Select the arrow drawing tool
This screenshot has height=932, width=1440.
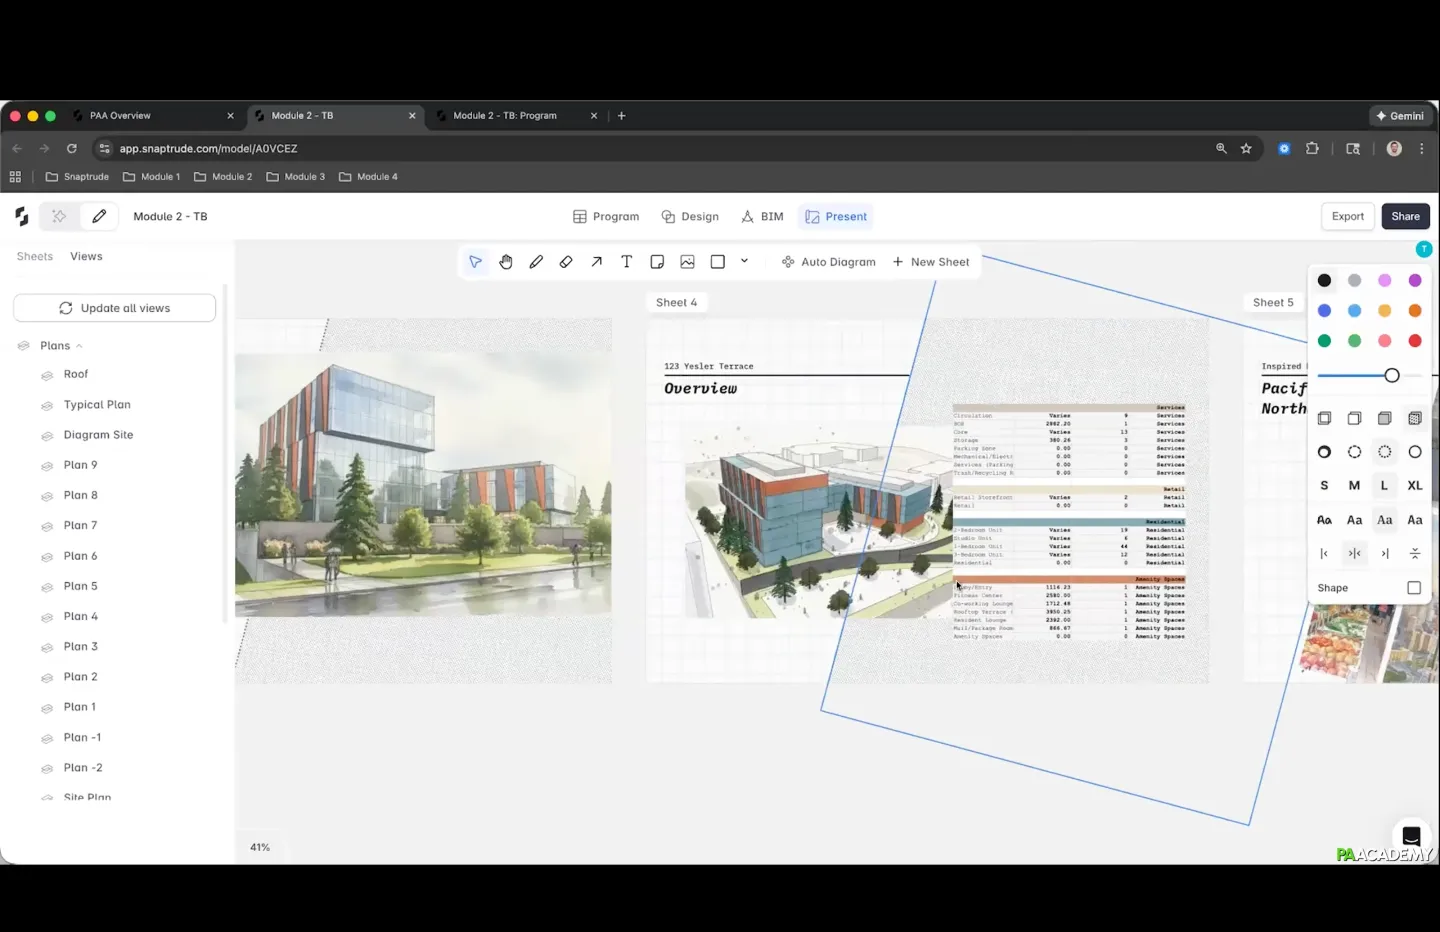click(596, 262)
